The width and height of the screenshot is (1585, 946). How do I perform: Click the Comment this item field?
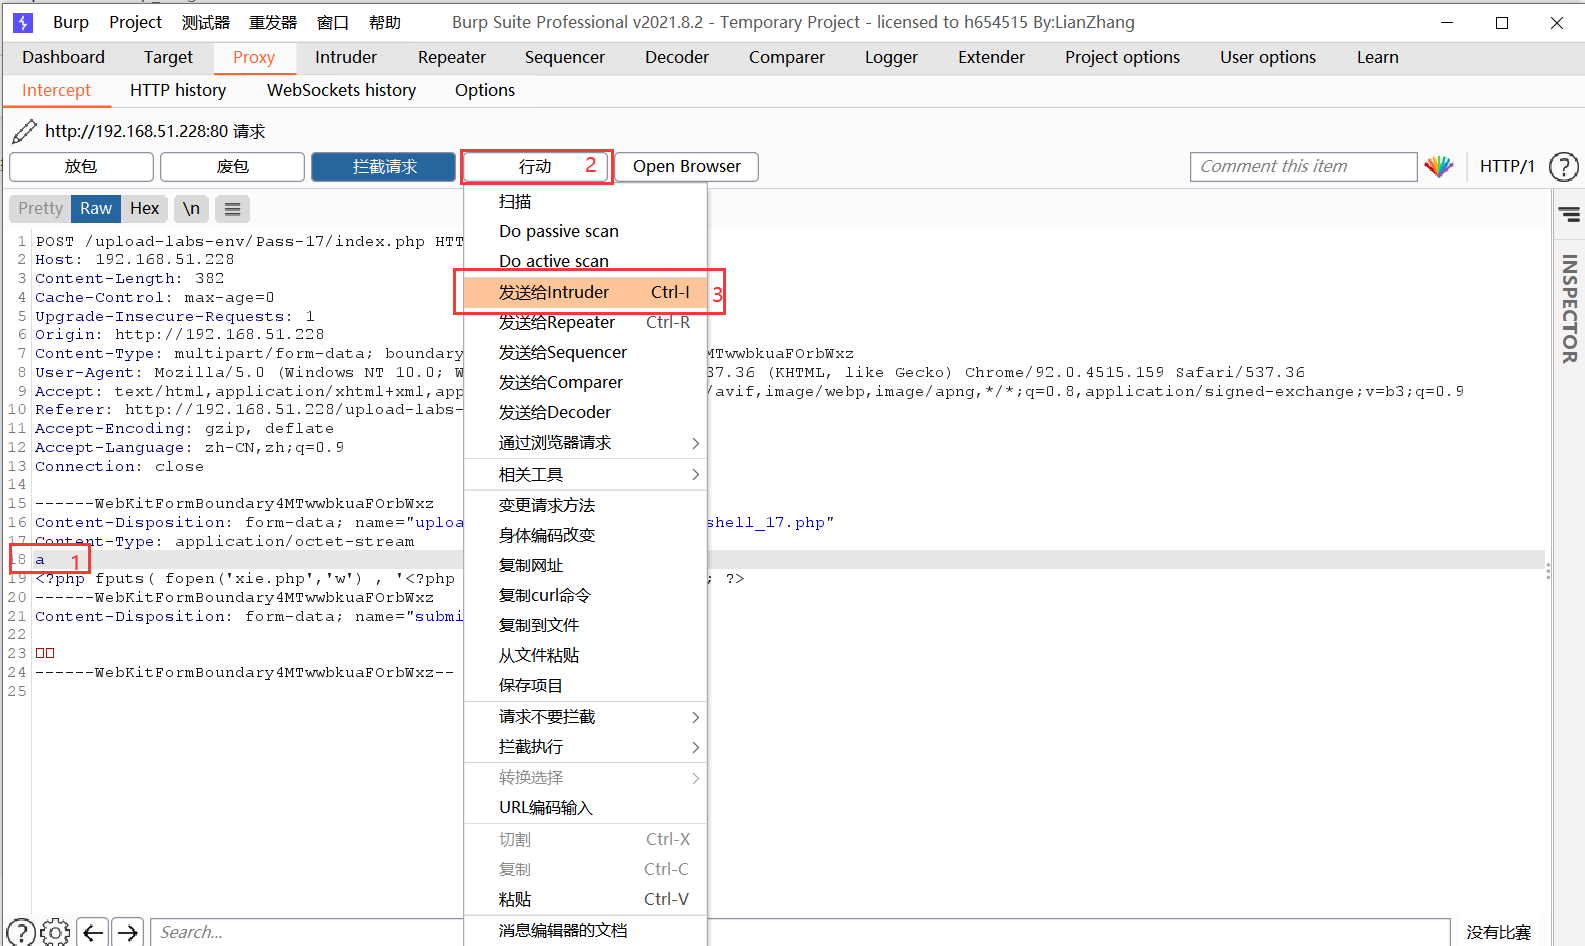1303,166
